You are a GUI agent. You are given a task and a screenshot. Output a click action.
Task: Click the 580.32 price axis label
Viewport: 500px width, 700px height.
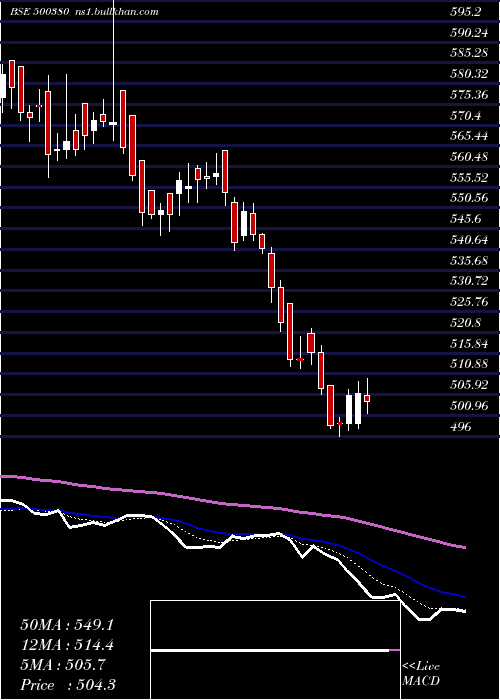point(469,74)
